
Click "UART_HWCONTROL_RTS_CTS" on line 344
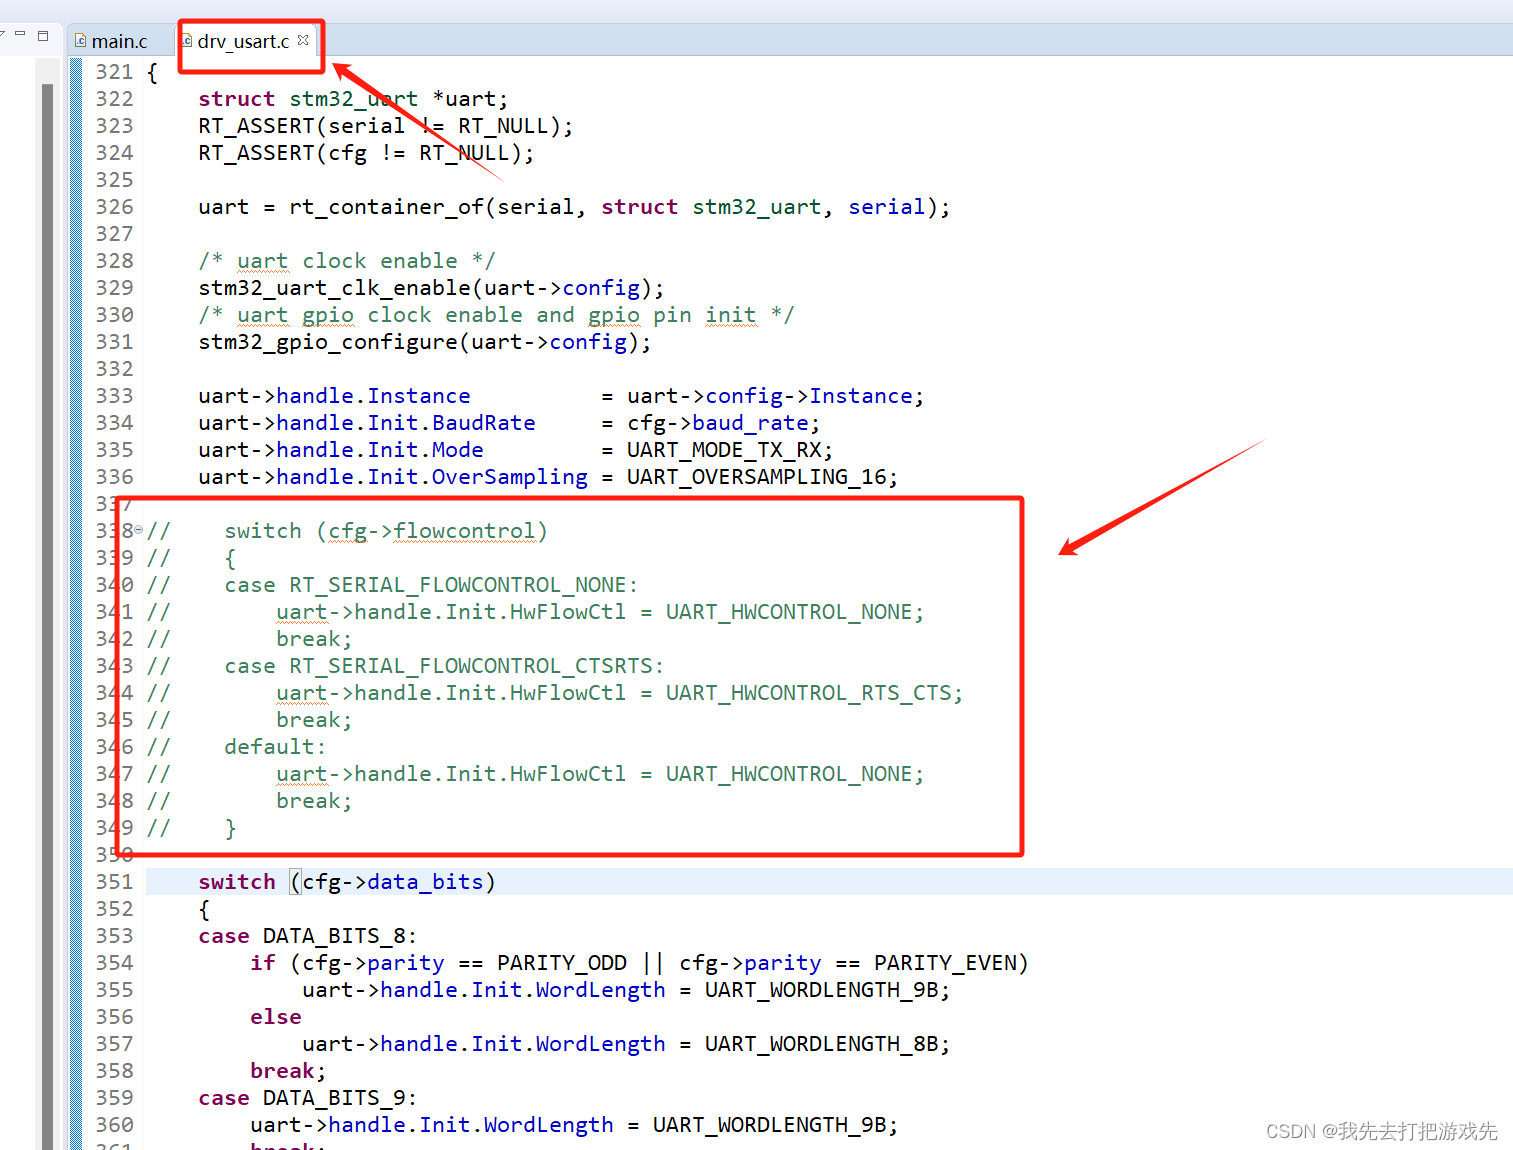[809, 693]
